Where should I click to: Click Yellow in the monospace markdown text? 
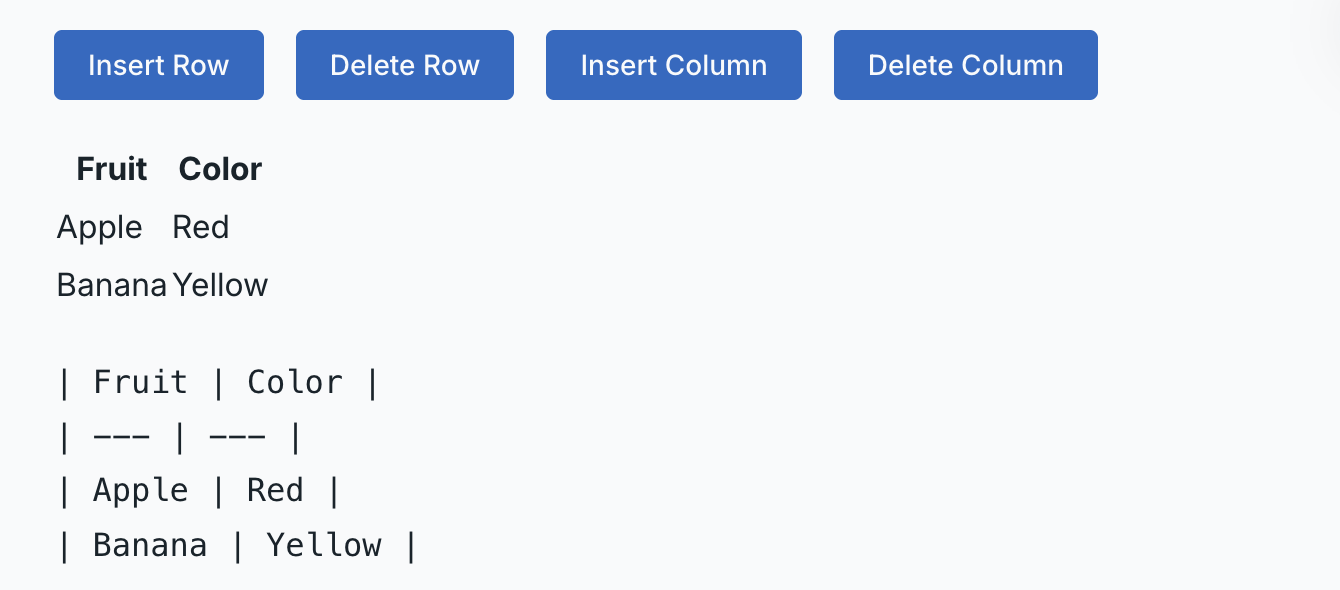point(324,546)
